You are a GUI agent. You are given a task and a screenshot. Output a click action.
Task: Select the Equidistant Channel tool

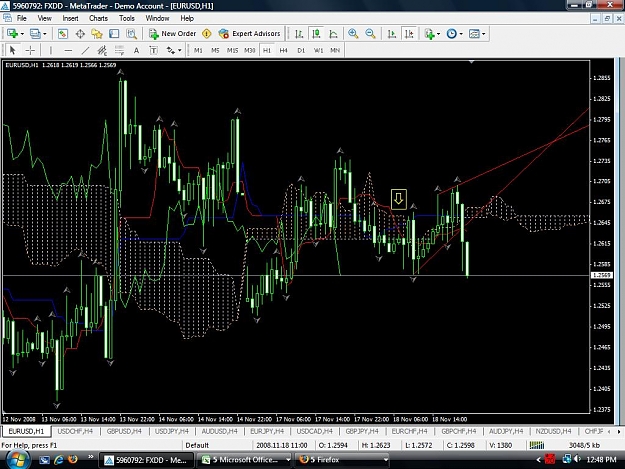point(102,50)
